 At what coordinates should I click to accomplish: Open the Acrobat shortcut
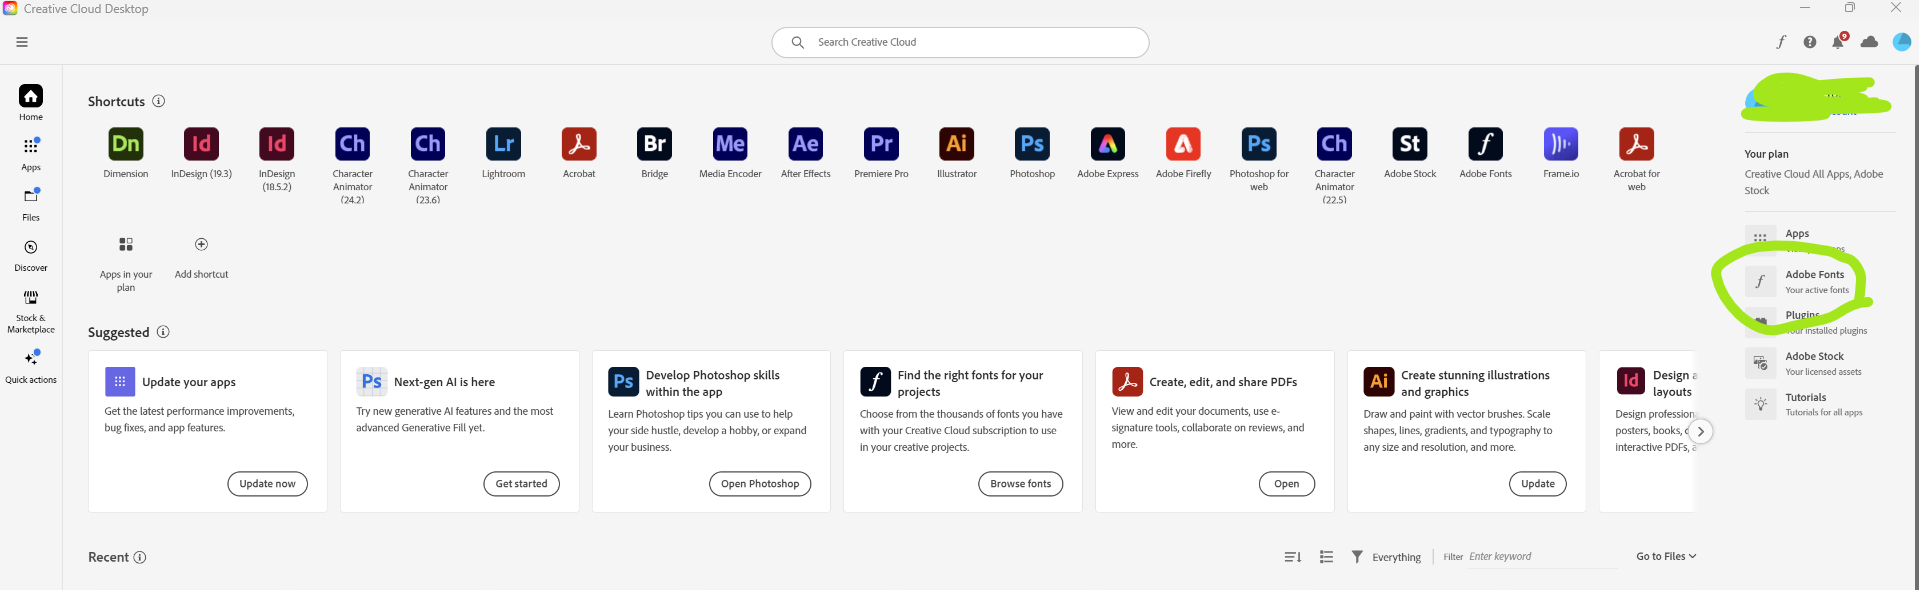coord(579,144)
